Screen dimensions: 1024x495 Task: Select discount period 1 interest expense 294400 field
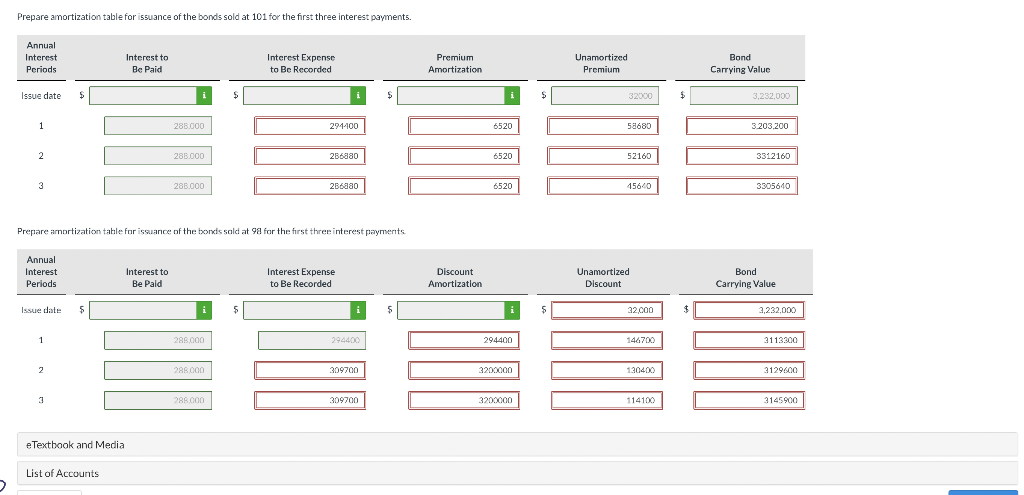(312, 340)
